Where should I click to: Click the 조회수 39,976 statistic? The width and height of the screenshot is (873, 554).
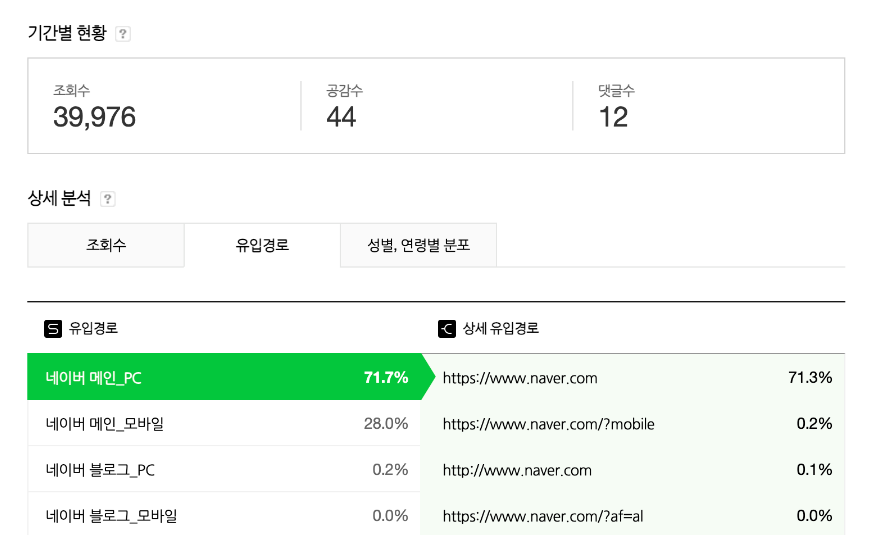point(94,117)
